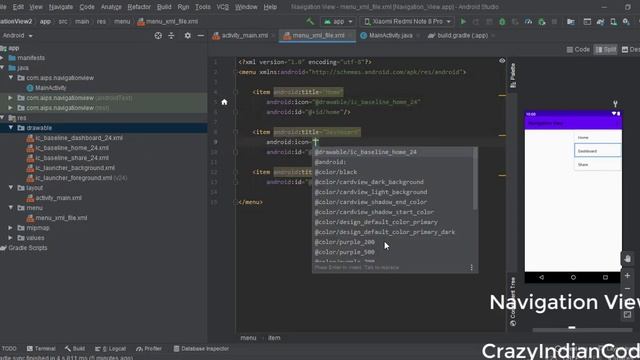The image size is (640, 360).
Task: Expand the mipmap folder
Action: (11, 228)
